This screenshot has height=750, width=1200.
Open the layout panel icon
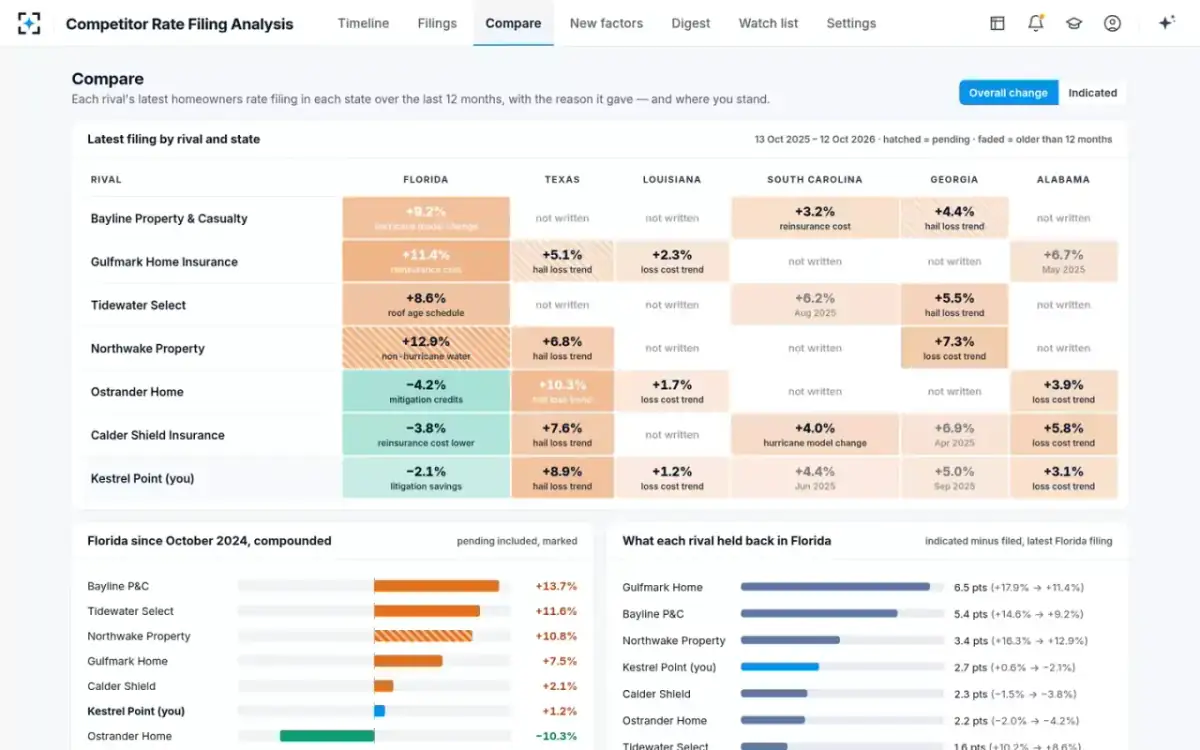pos(997,23)
